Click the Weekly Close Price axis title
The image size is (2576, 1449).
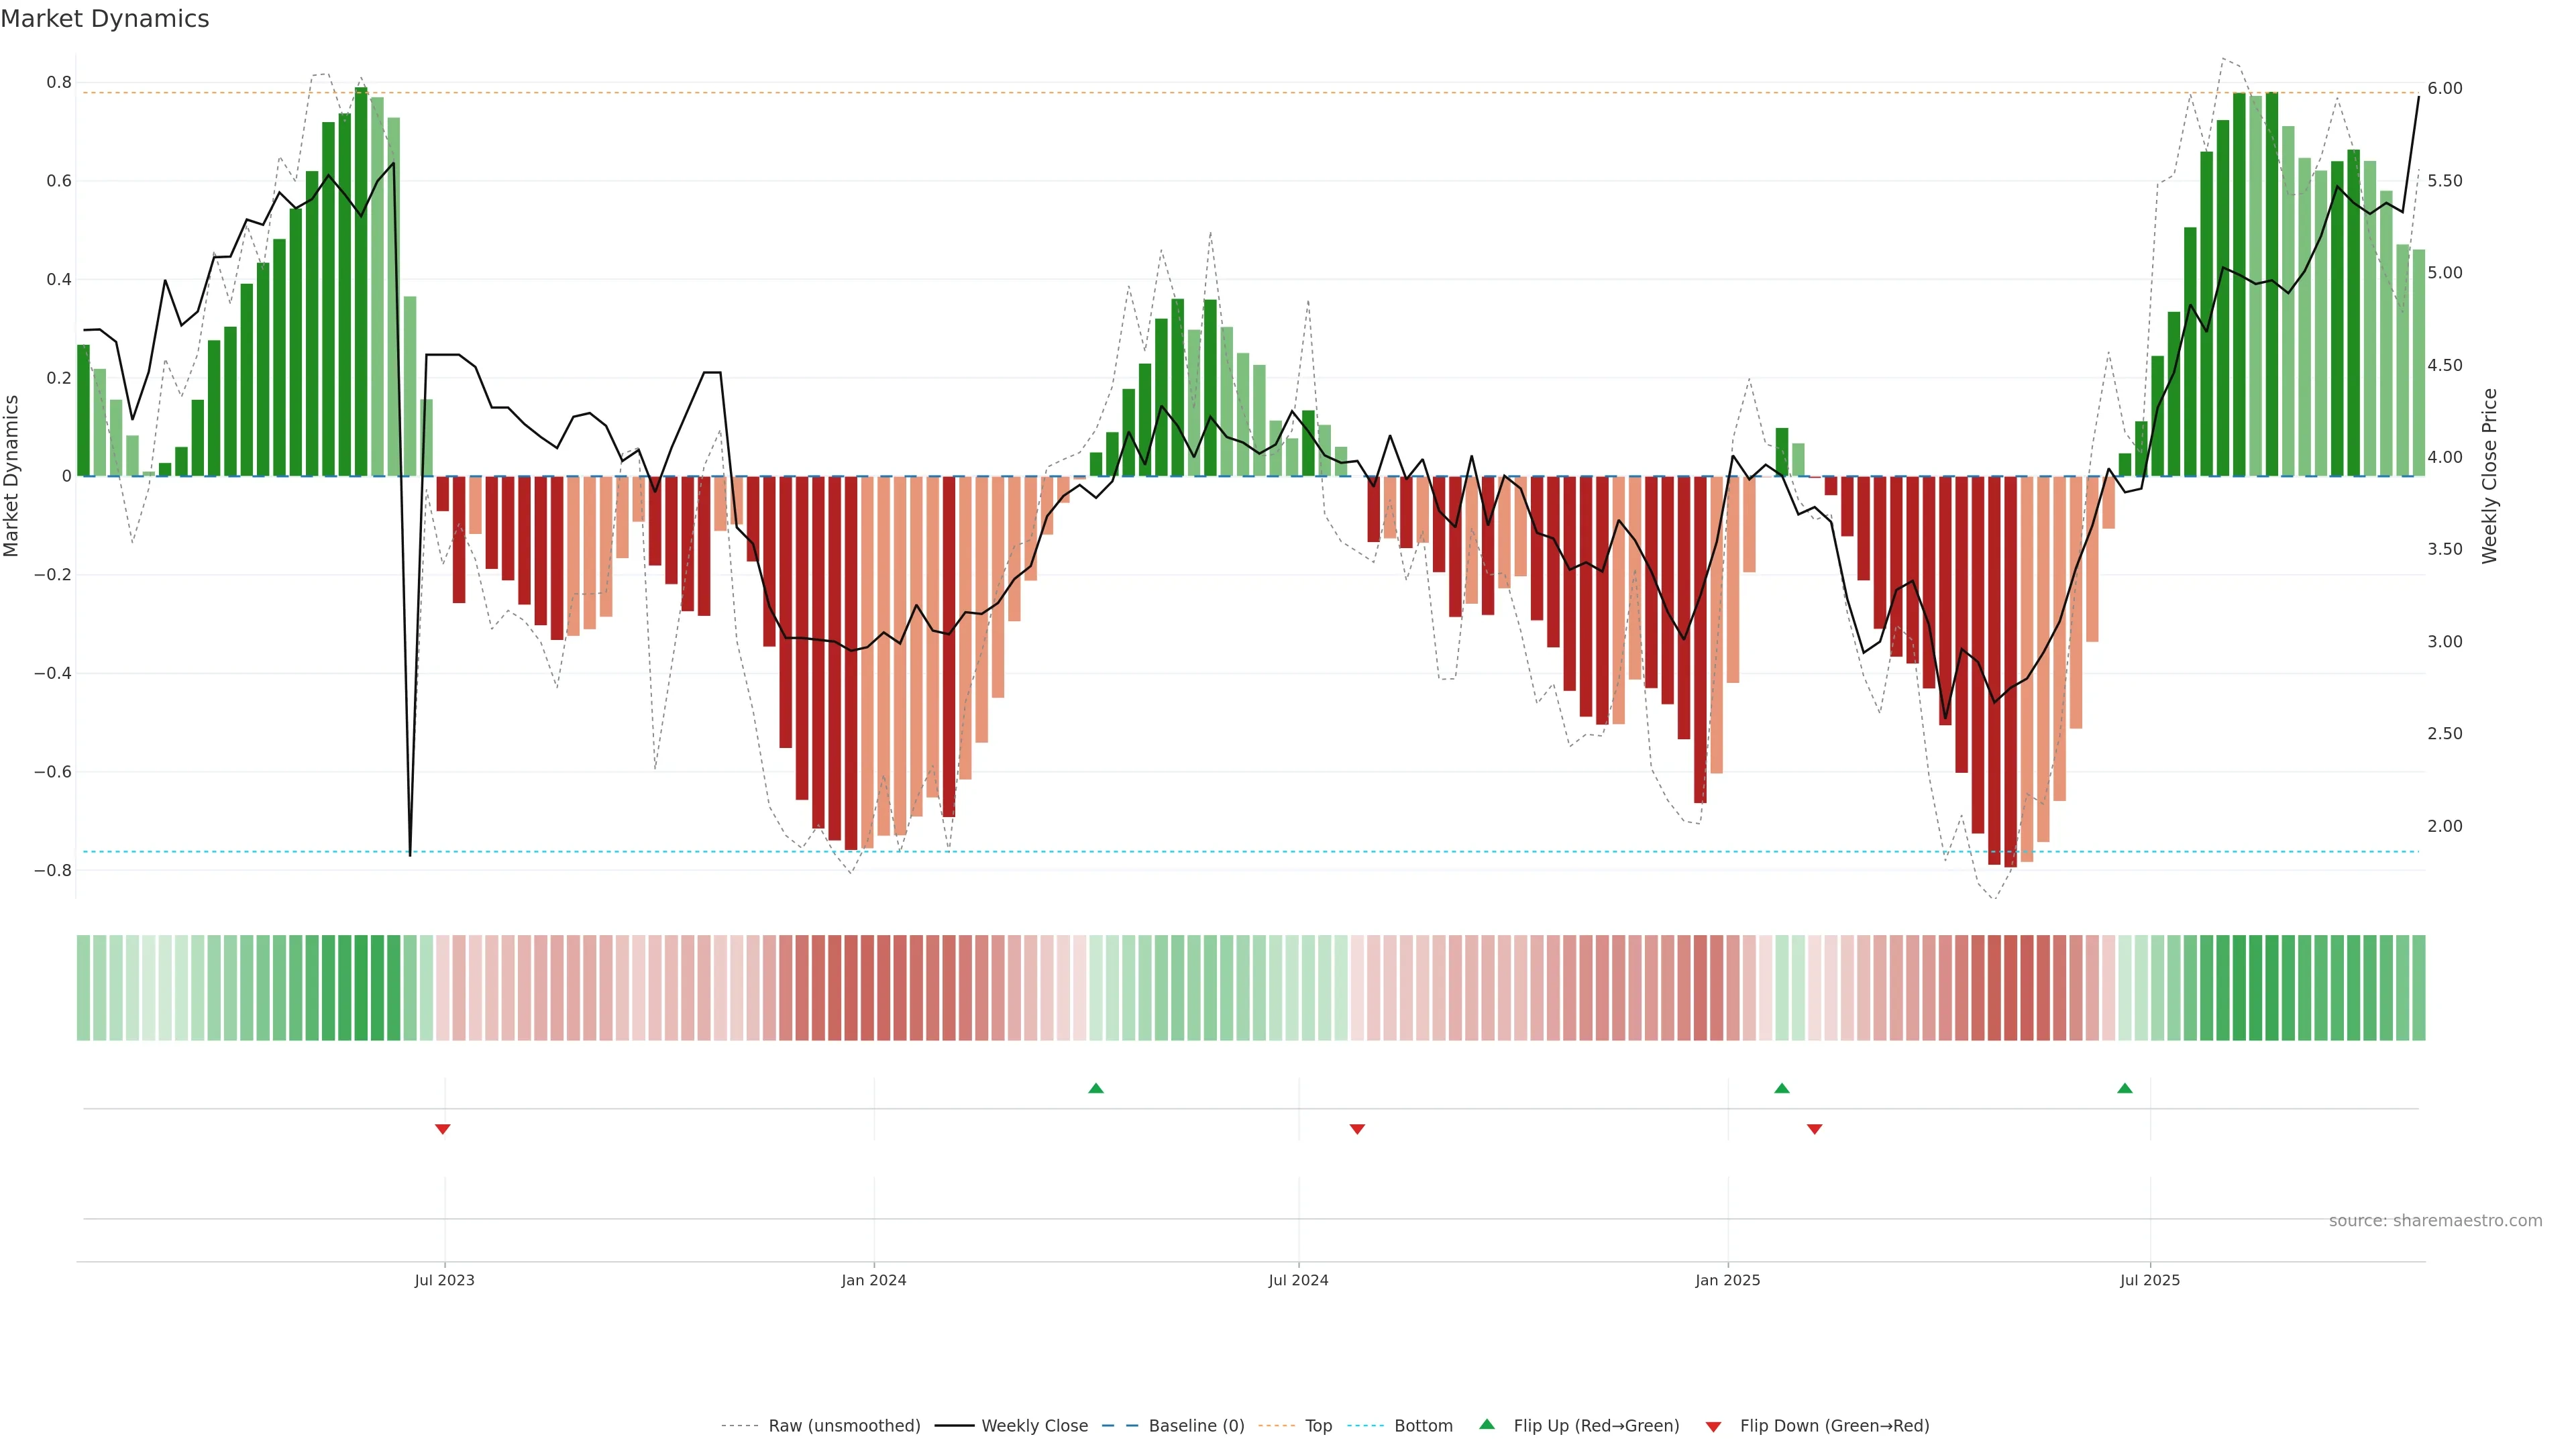[2489, 476]
